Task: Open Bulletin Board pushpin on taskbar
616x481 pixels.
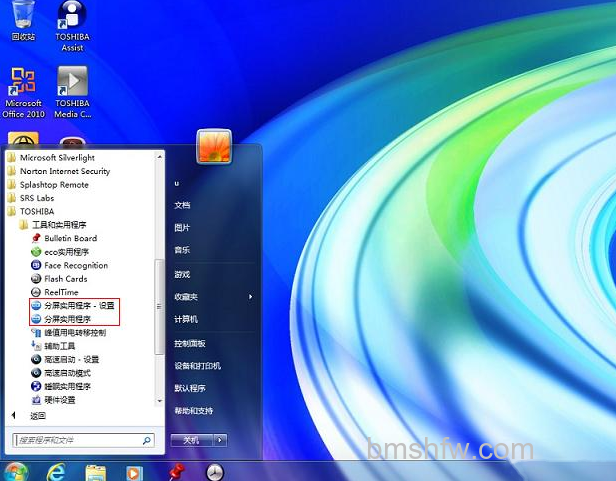Action: pos(177,472)
